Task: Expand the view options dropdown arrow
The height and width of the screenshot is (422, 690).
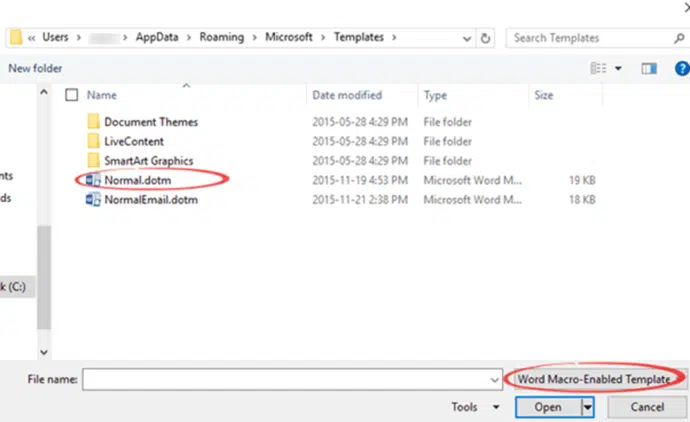Action: [x=618, y=68]
